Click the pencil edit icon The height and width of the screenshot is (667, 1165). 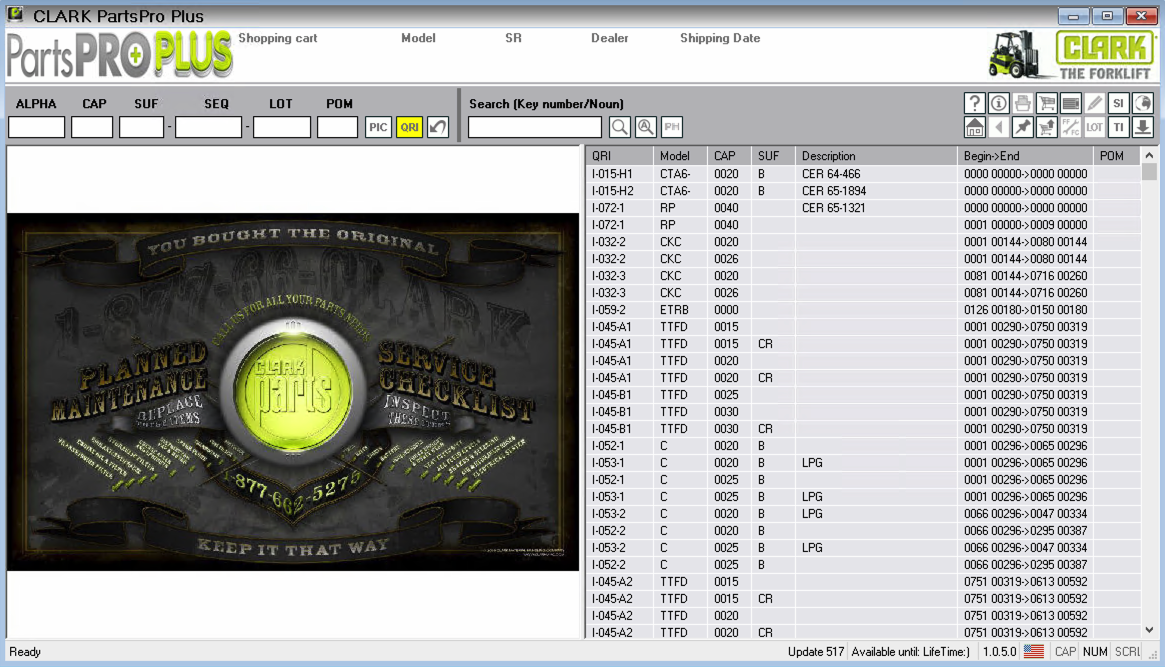tap(1094, 103)
